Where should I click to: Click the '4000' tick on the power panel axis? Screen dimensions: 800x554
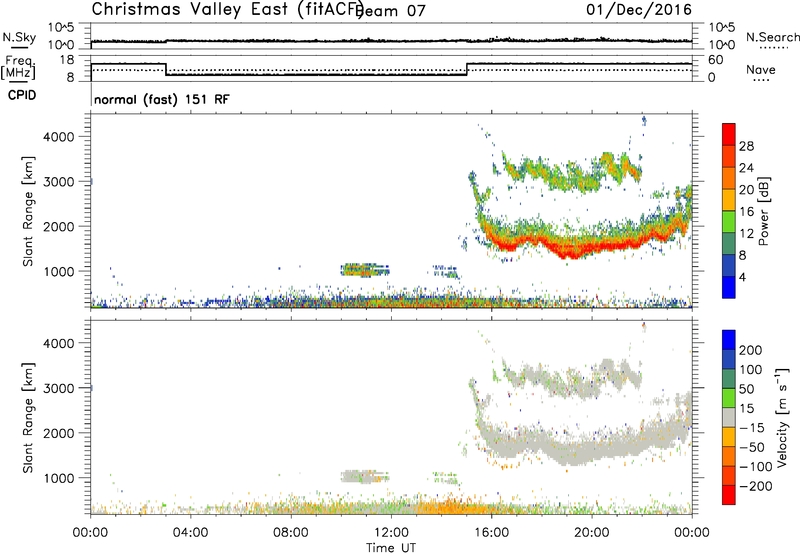click(x=58, y=137)
